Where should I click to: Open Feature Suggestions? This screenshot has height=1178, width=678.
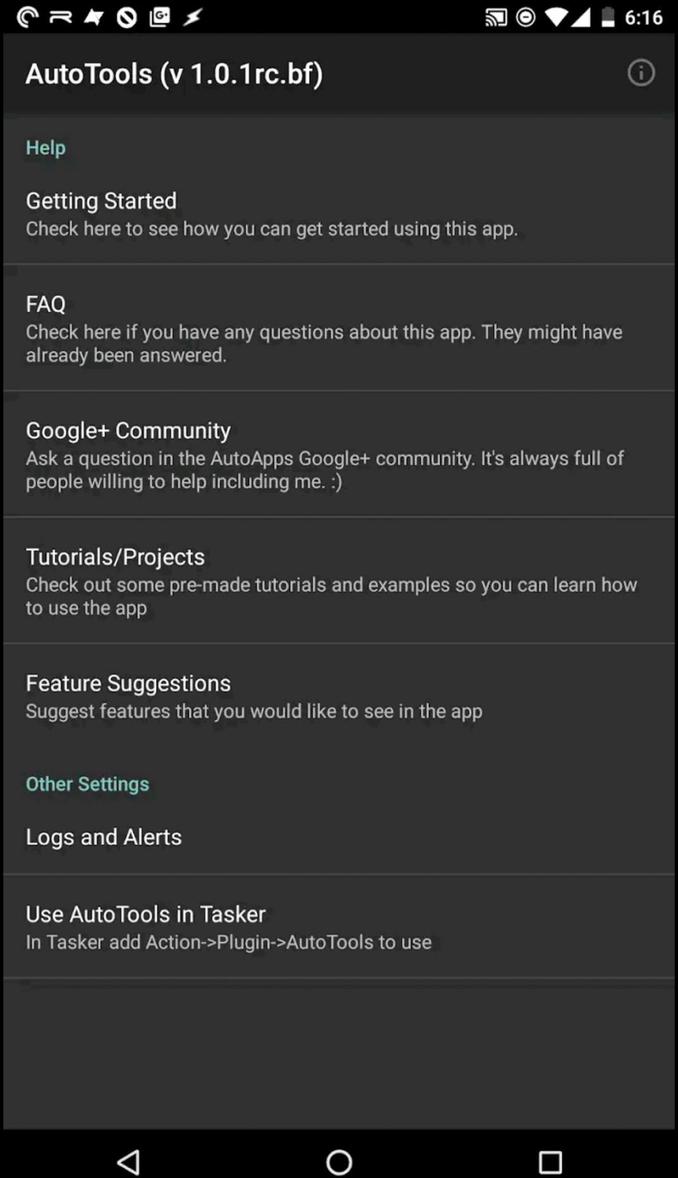tap(339, 695)
